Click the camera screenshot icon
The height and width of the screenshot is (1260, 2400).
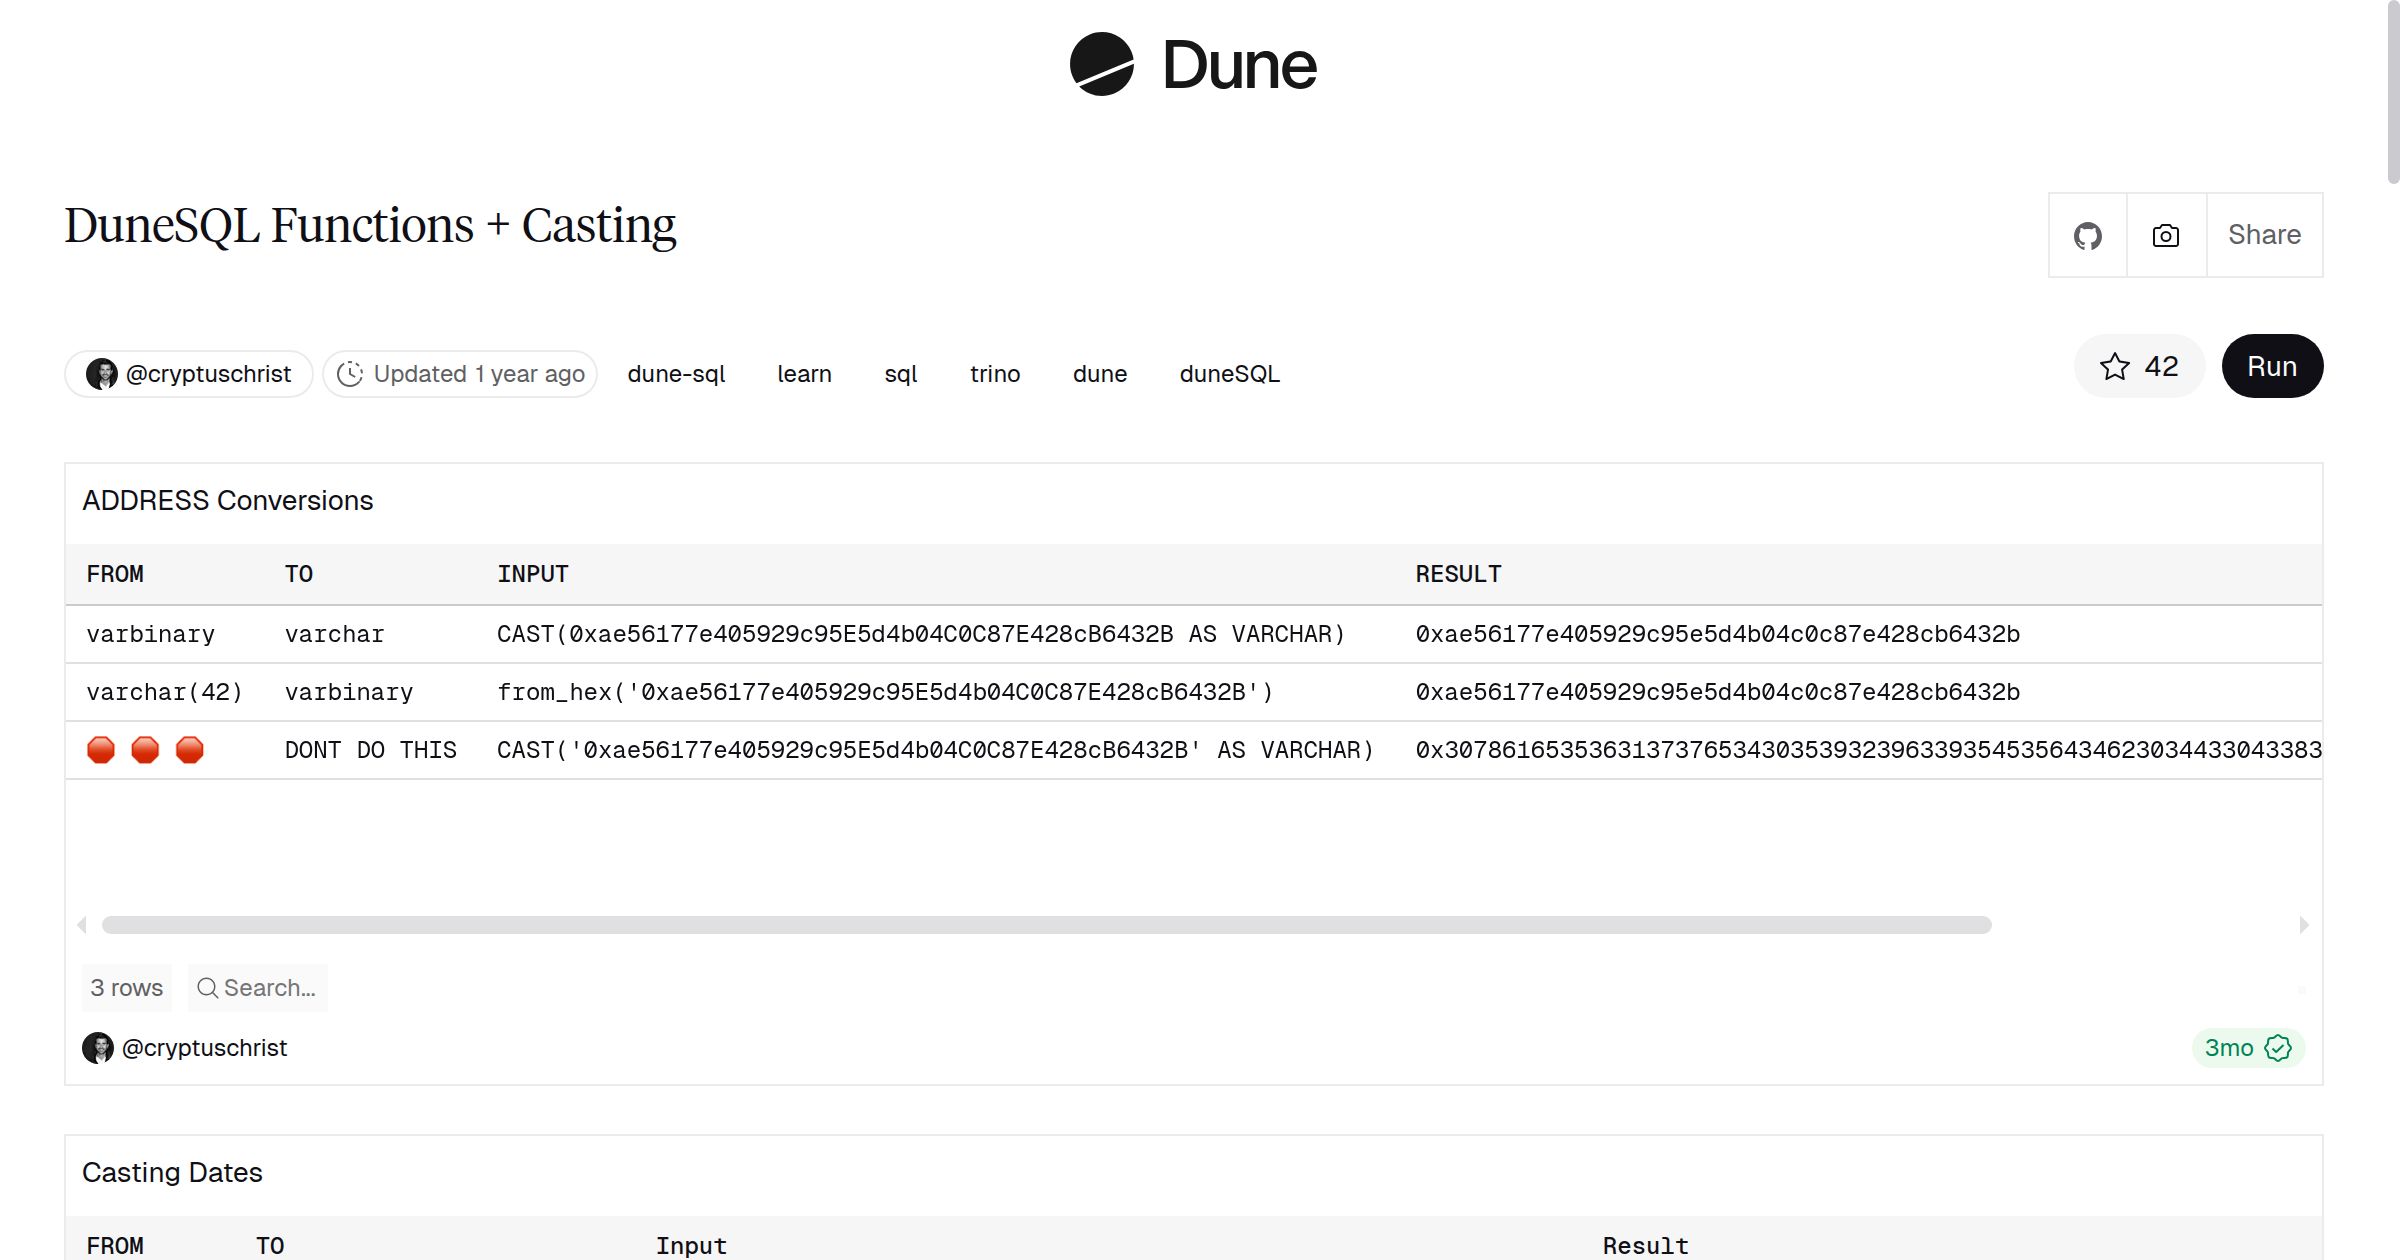point(2165,235)
